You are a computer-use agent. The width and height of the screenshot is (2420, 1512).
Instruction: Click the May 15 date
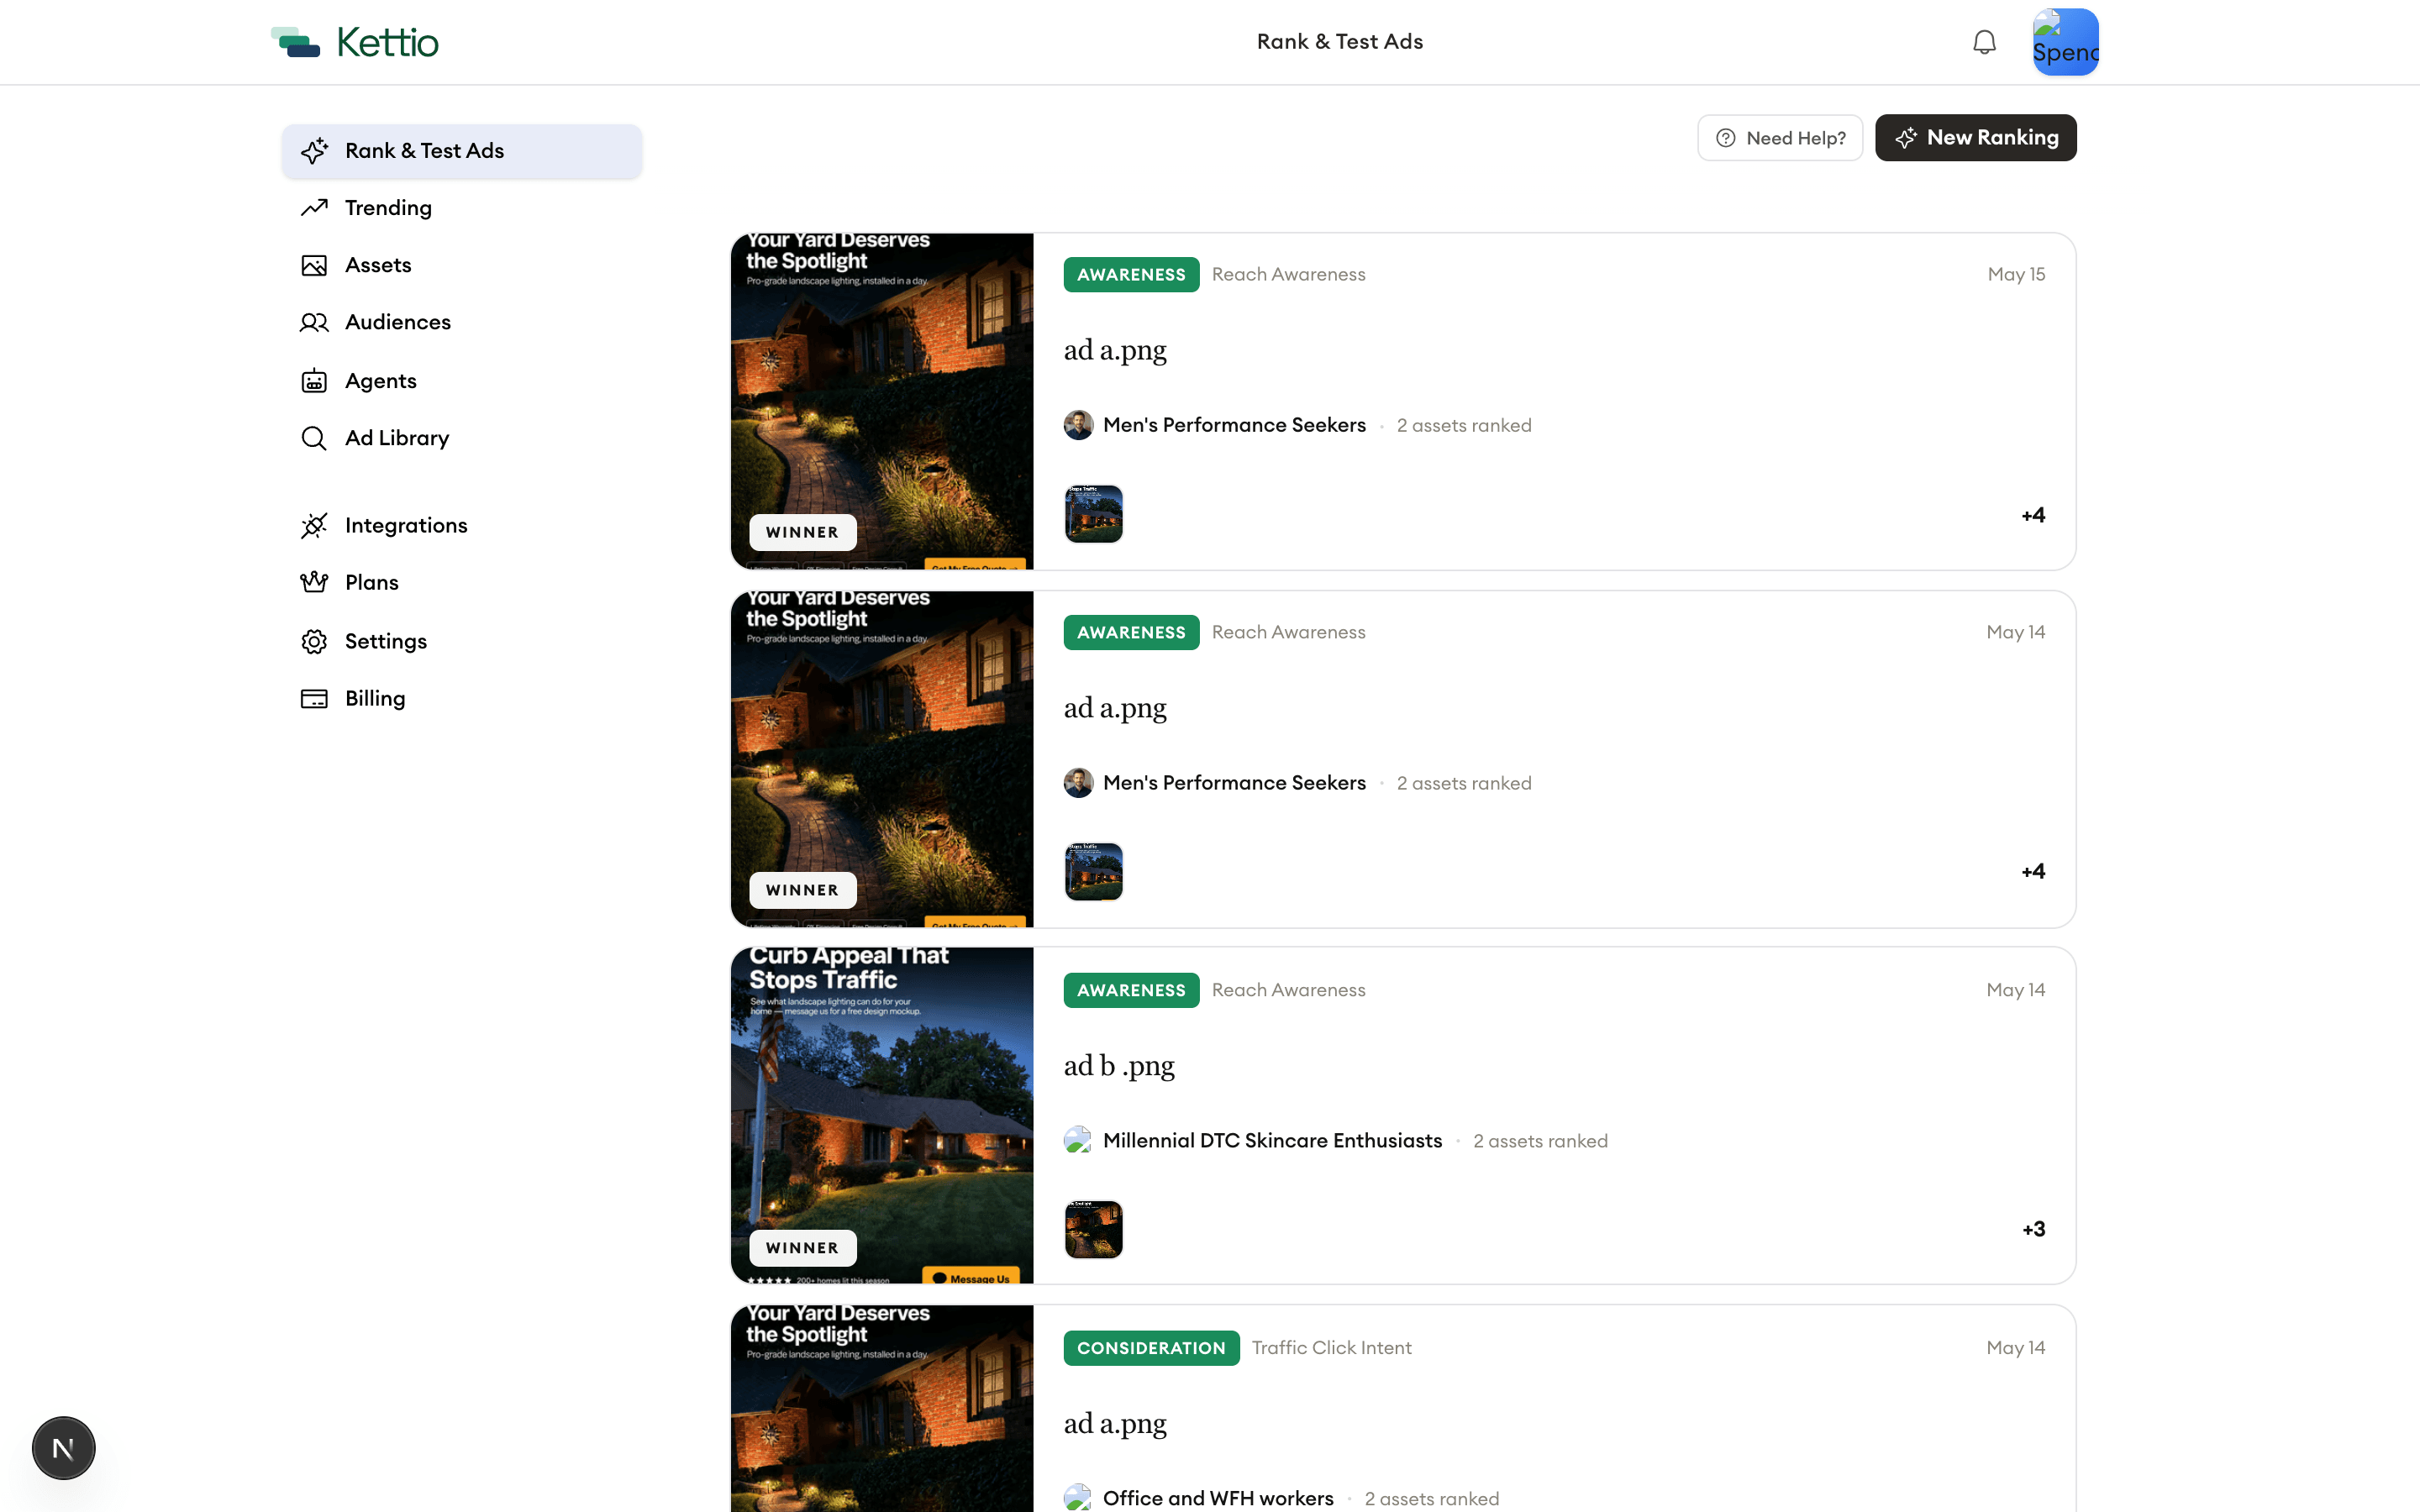2016,274
